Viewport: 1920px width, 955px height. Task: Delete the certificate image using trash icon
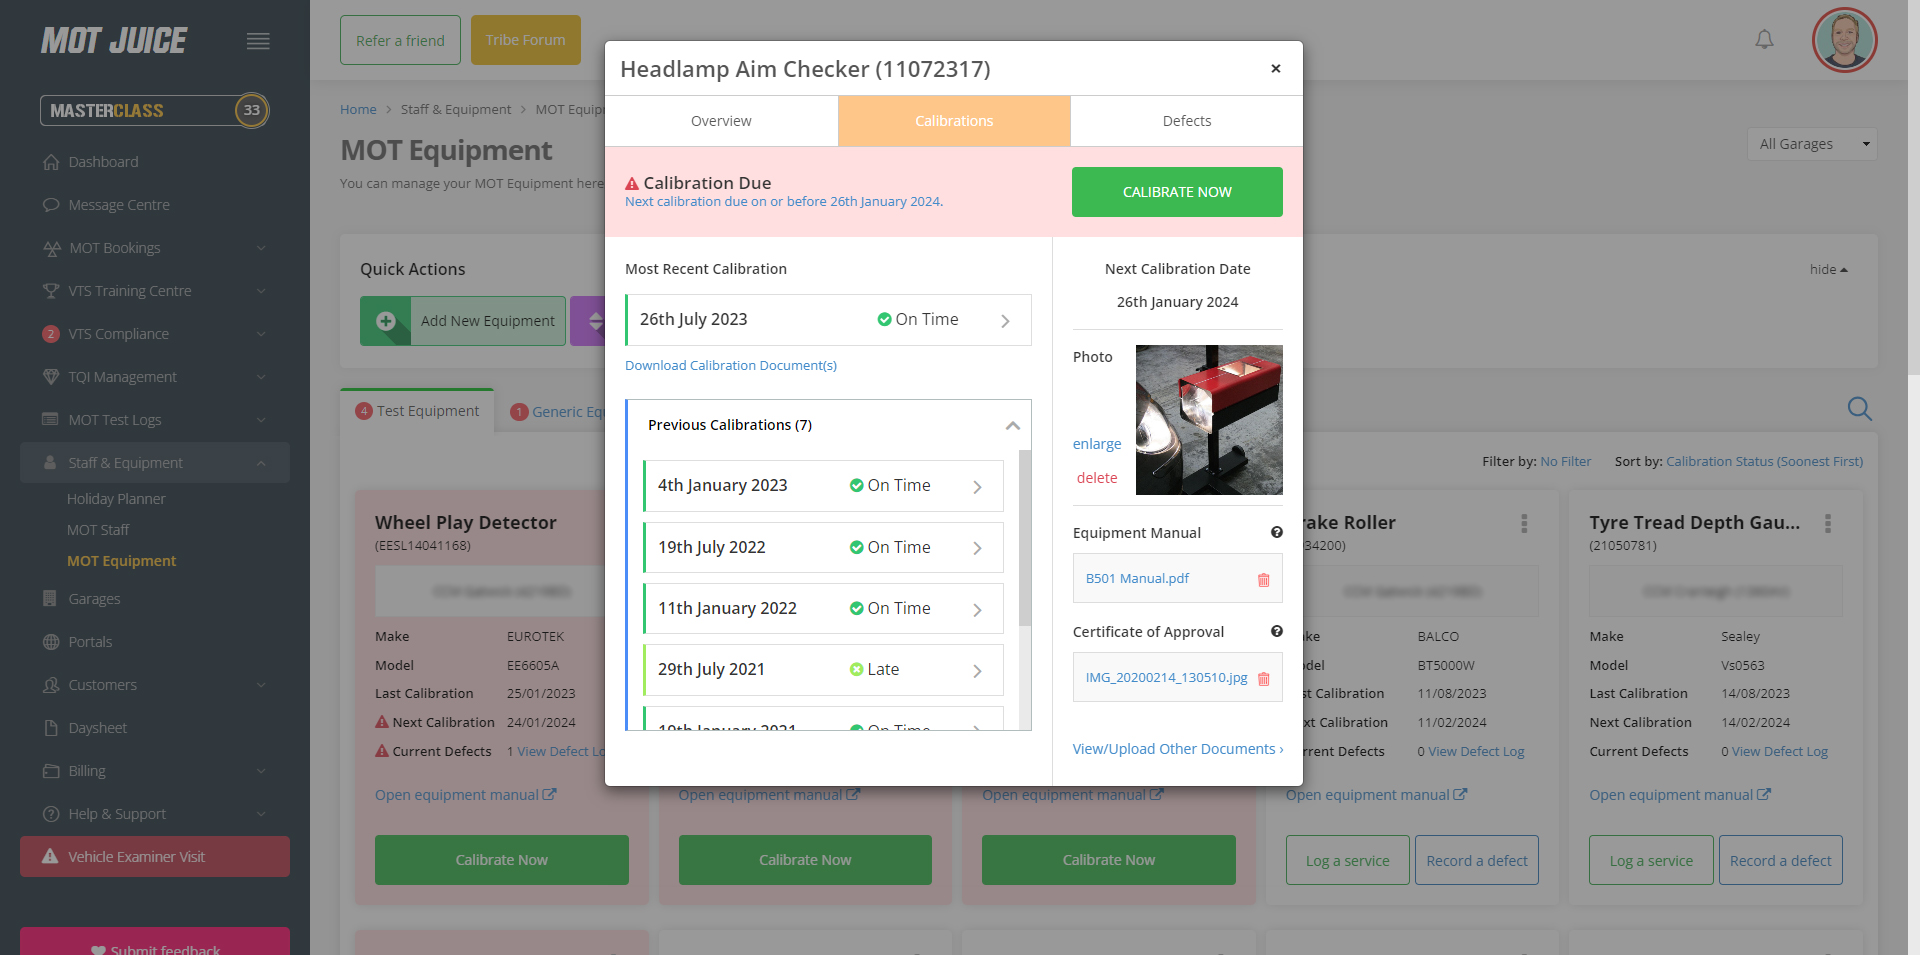[x=1263, y=679]
